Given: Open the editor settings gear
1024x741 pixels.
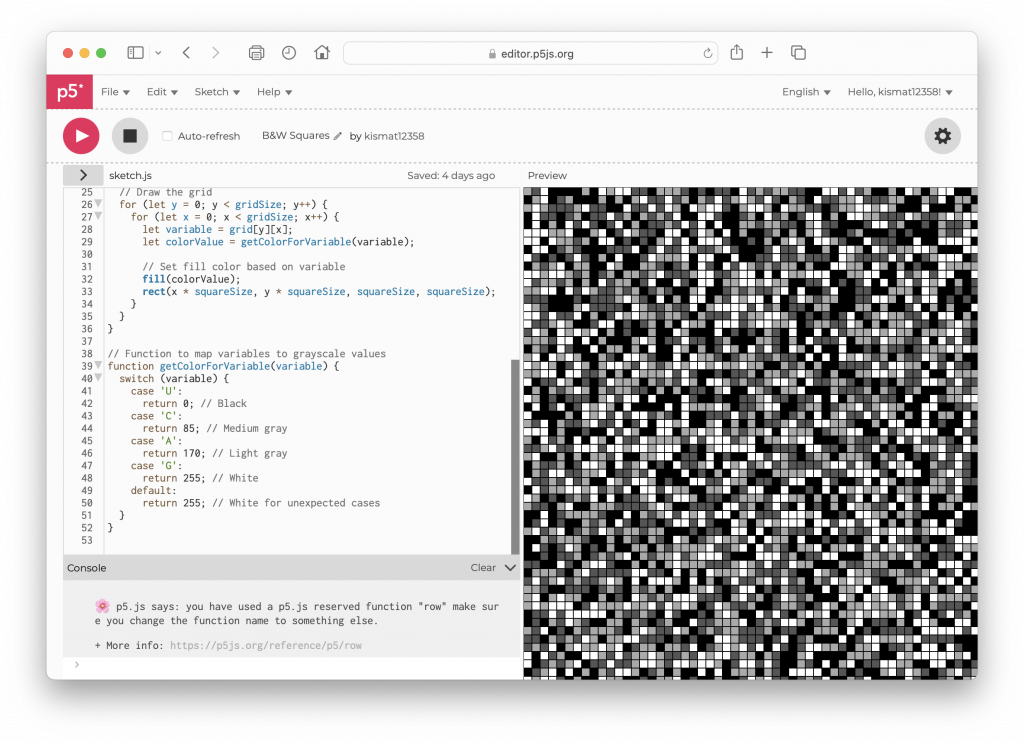Looking at the screenshot, I should (x=942, y=136).
